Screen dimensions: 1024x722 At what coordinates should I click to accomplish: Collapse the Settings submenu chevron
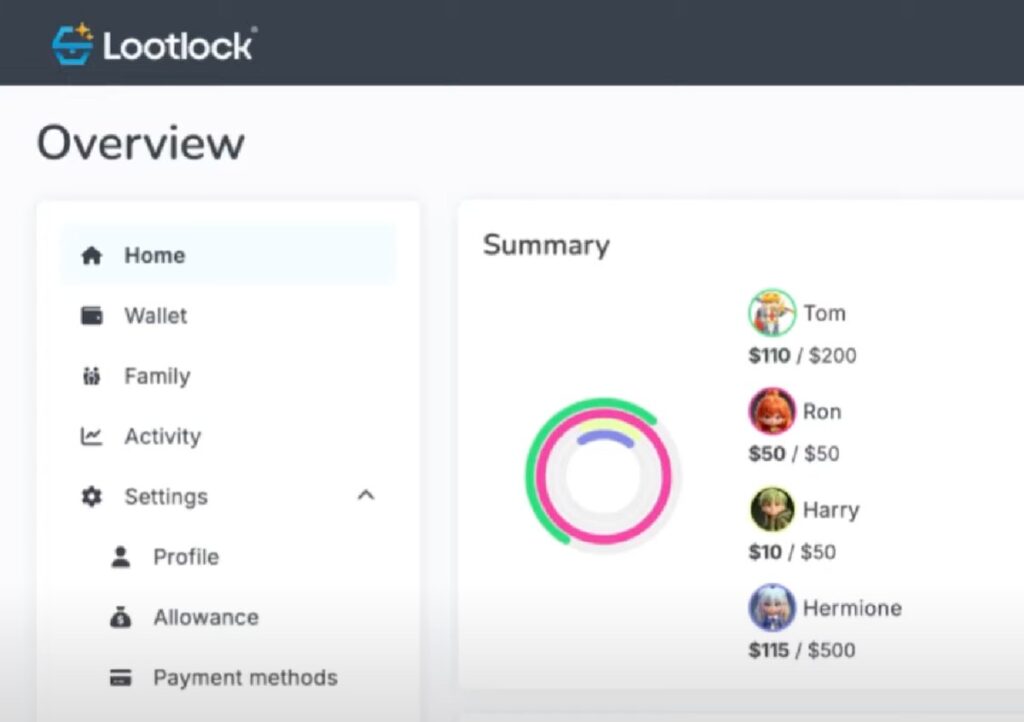[366, 496]
